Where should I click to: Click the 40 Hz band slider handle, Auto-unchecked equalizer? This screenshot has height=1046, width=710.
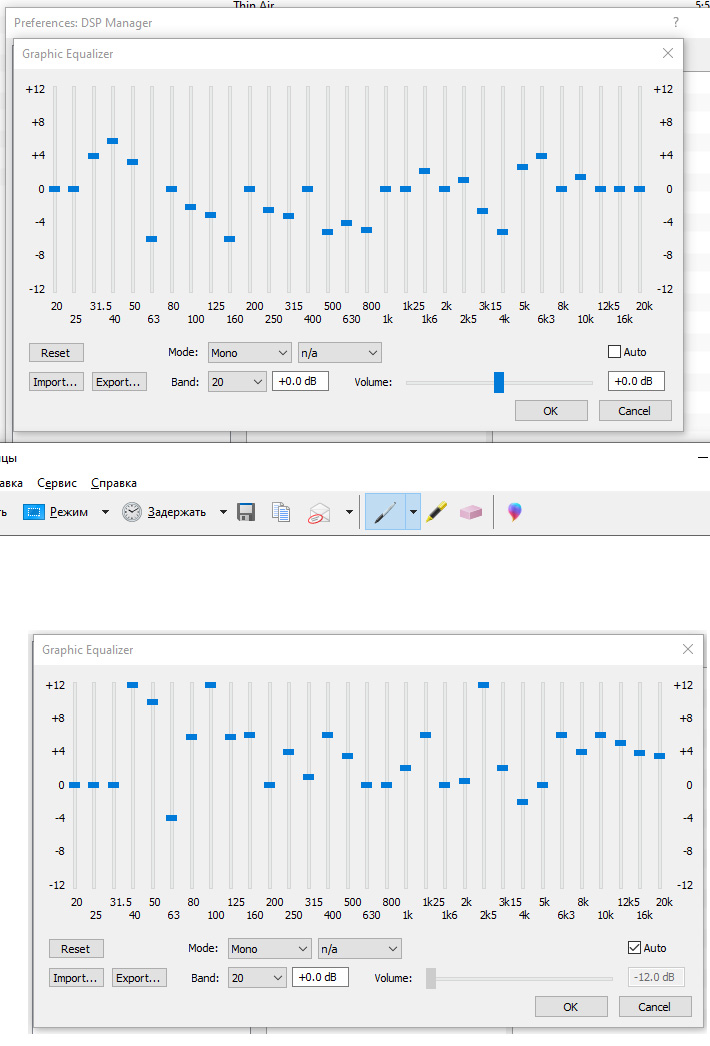click(113, 141)
